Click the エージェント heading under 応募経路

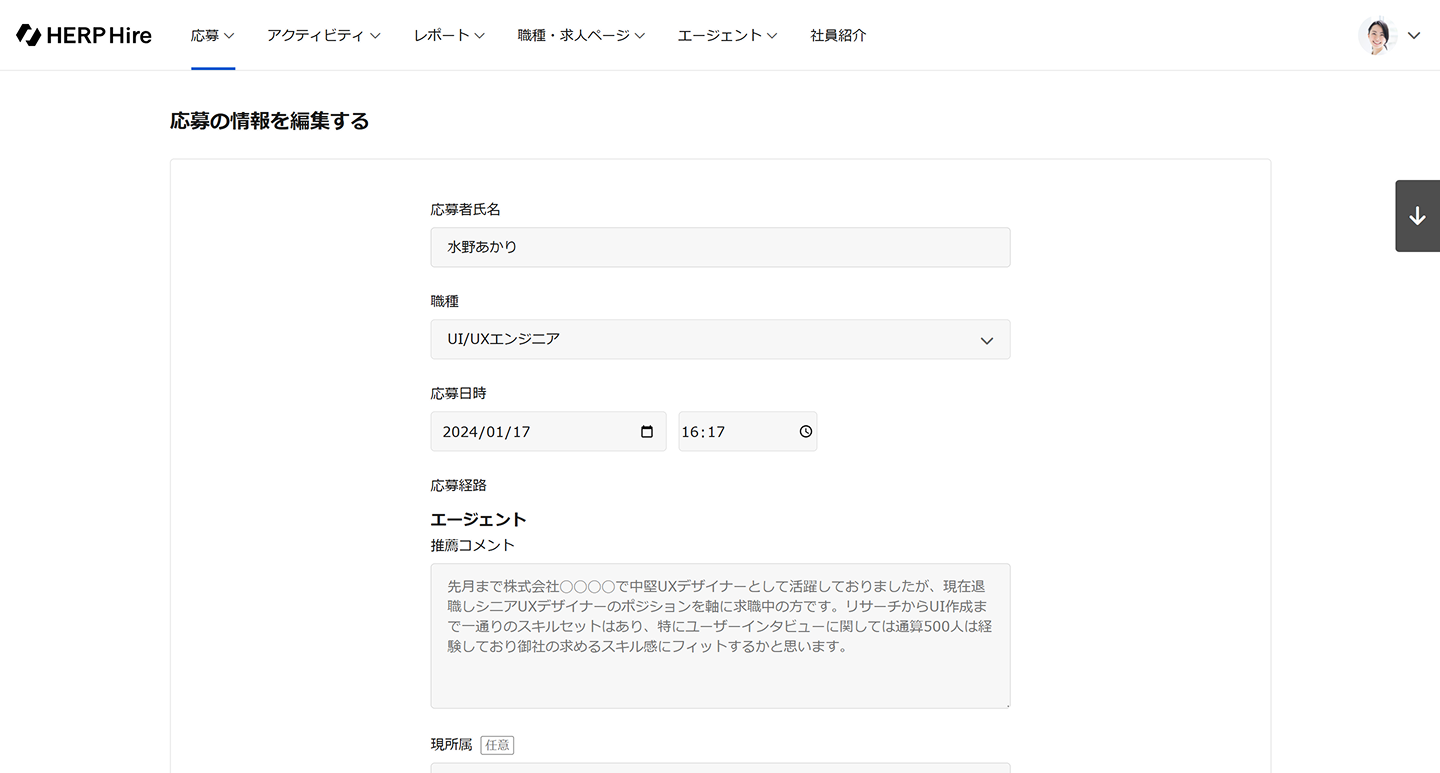479,519
